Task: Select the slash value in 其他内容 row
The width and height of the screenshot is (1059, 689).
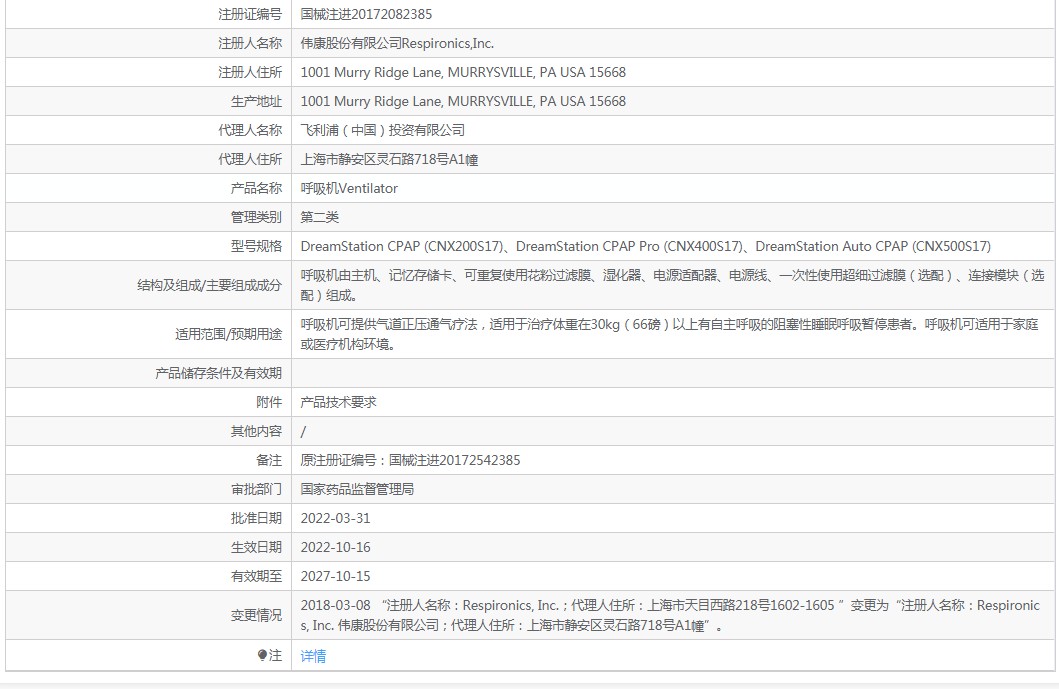Action: pyautogui.click(x=303, y=431)
